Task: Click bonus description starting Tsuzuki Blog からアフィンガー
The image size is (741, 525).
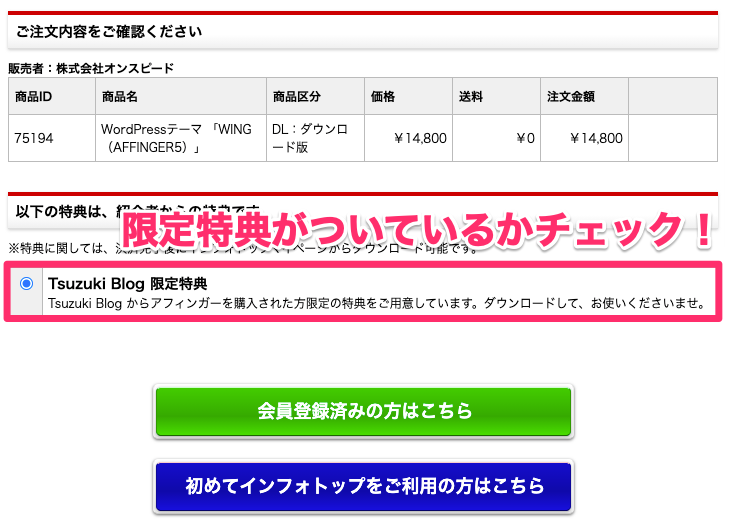Action: (x=377, y=303)
